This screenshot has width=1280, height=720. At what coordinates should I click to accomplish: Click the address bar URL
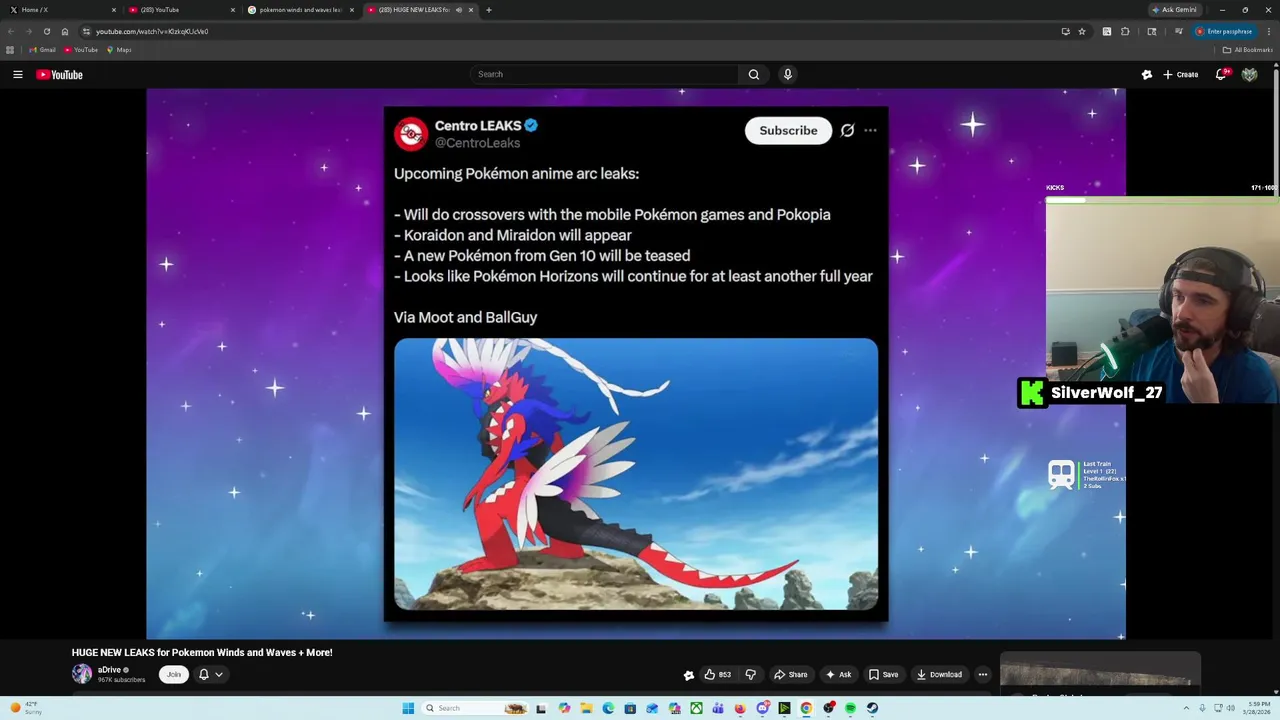[152, 31]
